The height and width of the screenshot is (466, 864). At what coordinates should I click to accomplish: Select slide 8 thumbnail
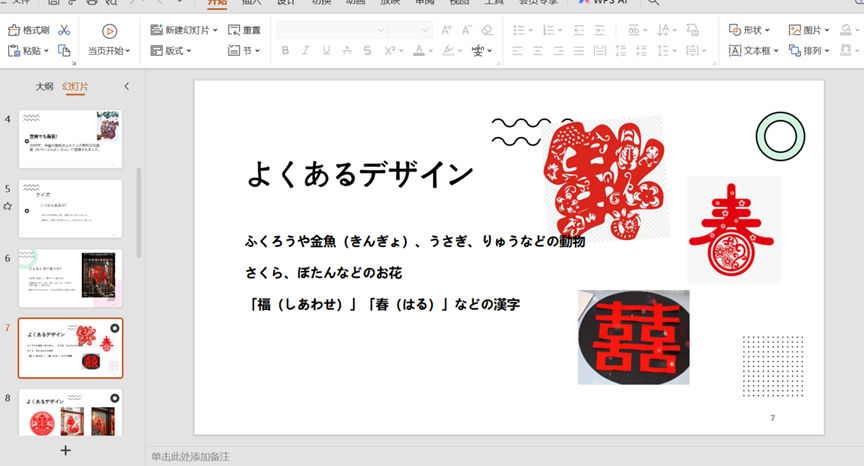pos(71,413)
